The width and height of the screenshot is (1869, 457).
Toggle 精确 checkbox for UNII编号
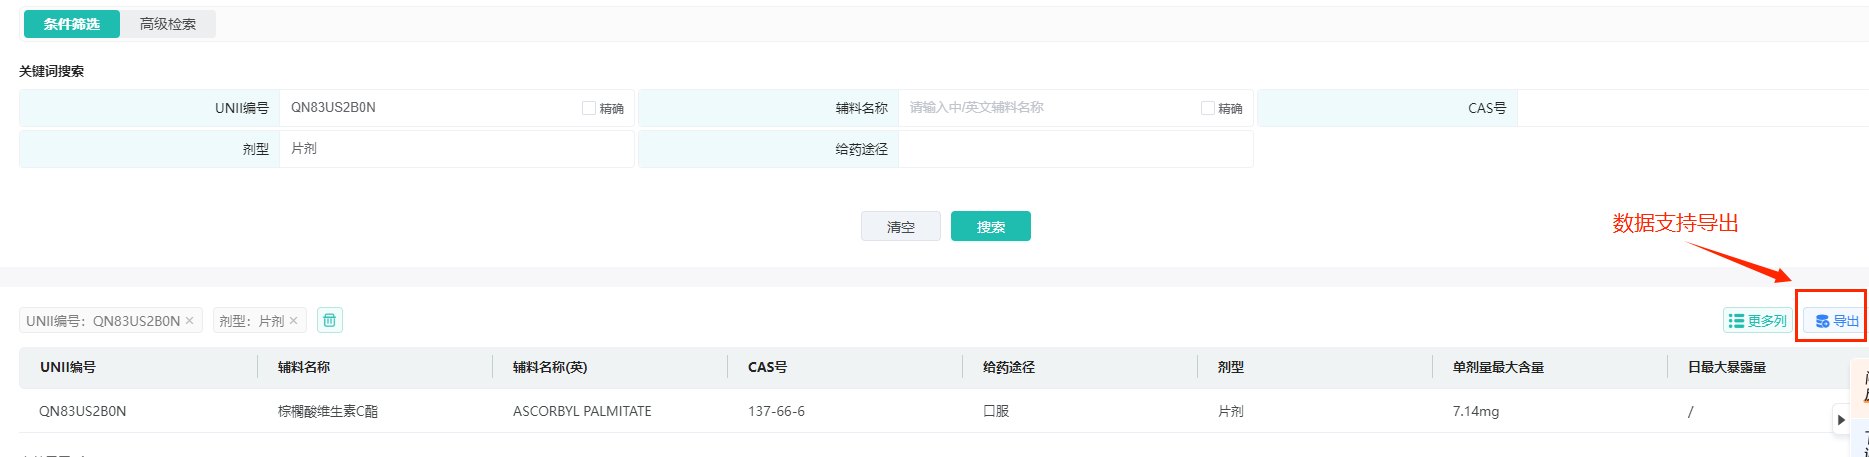[x=589, y=108]
